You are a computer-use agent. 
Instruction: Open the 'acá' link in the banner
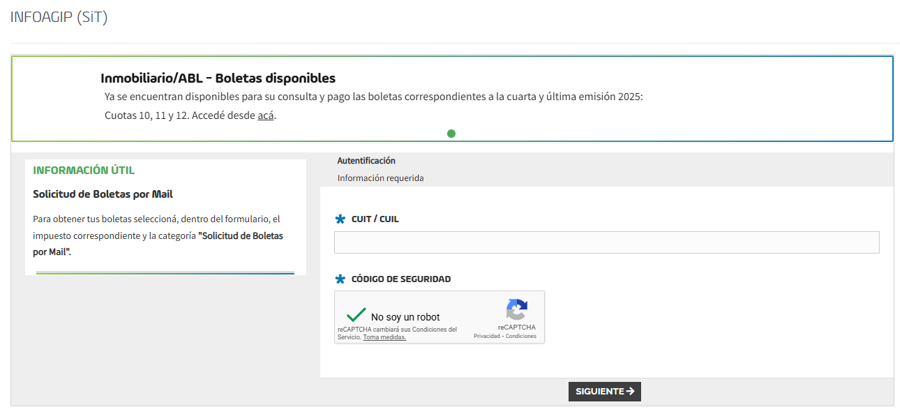(265, 115)
